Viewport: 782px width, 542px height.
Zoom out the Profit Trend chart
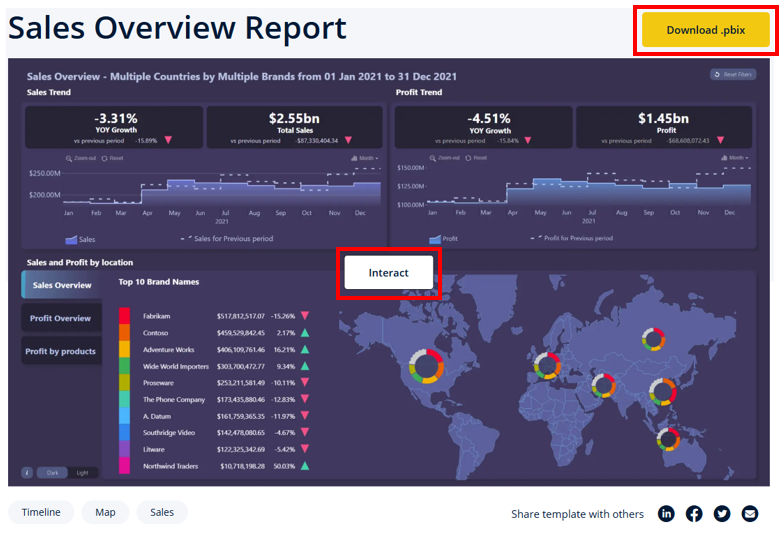[x=445, y=158]
